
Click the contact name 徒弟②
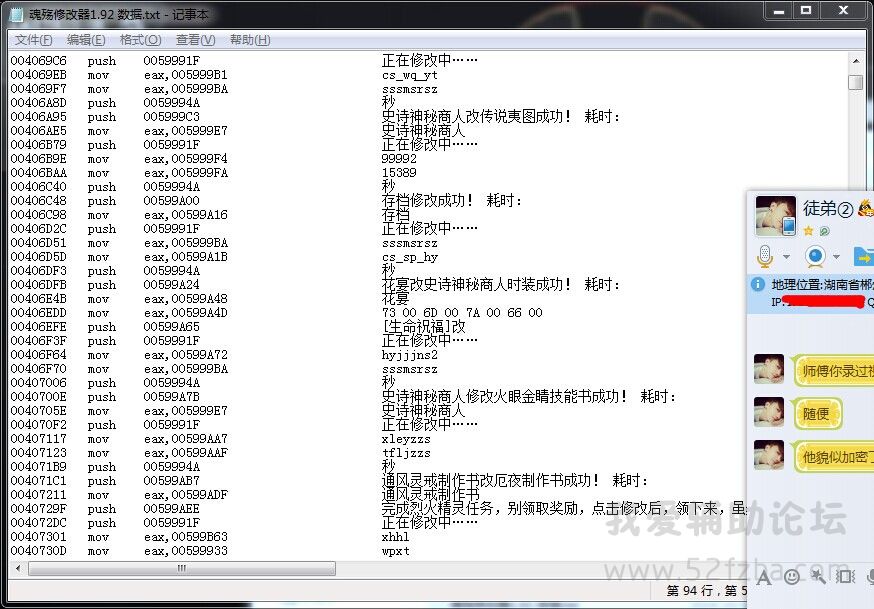[x=827, y=208]
